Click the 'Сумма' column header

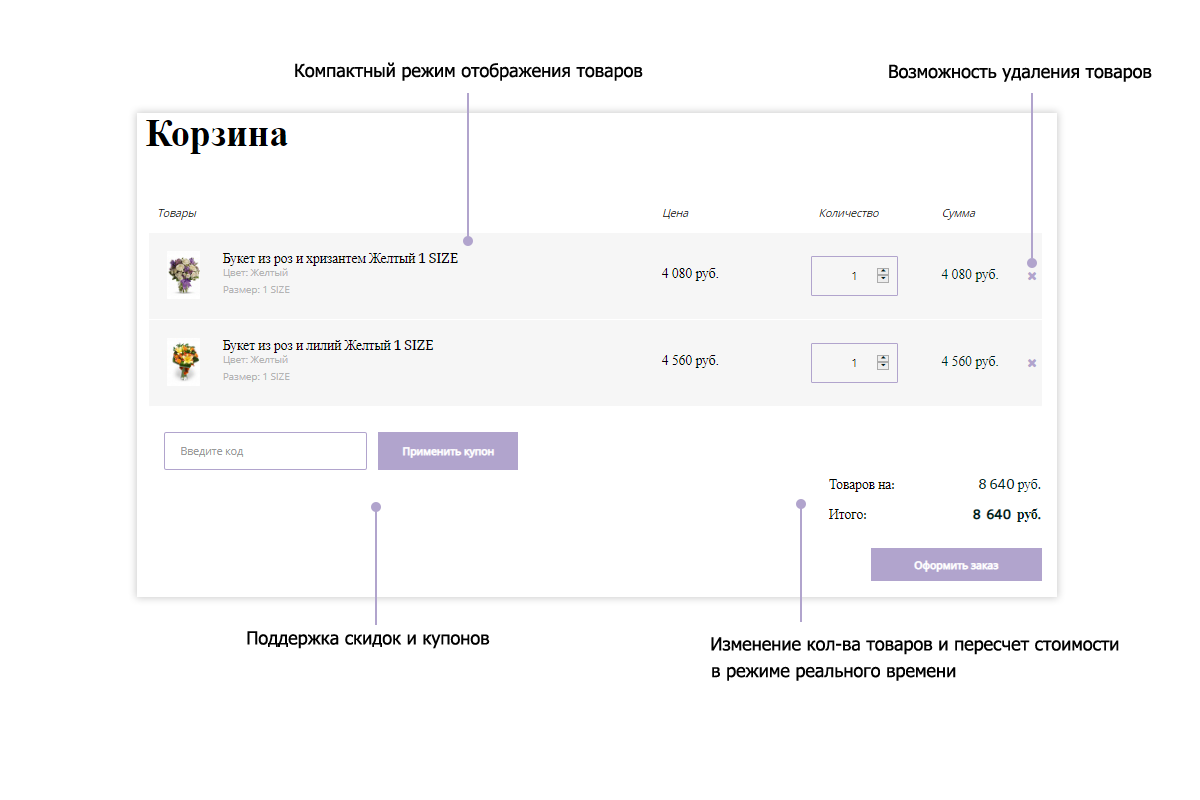[x=958, y=213]
